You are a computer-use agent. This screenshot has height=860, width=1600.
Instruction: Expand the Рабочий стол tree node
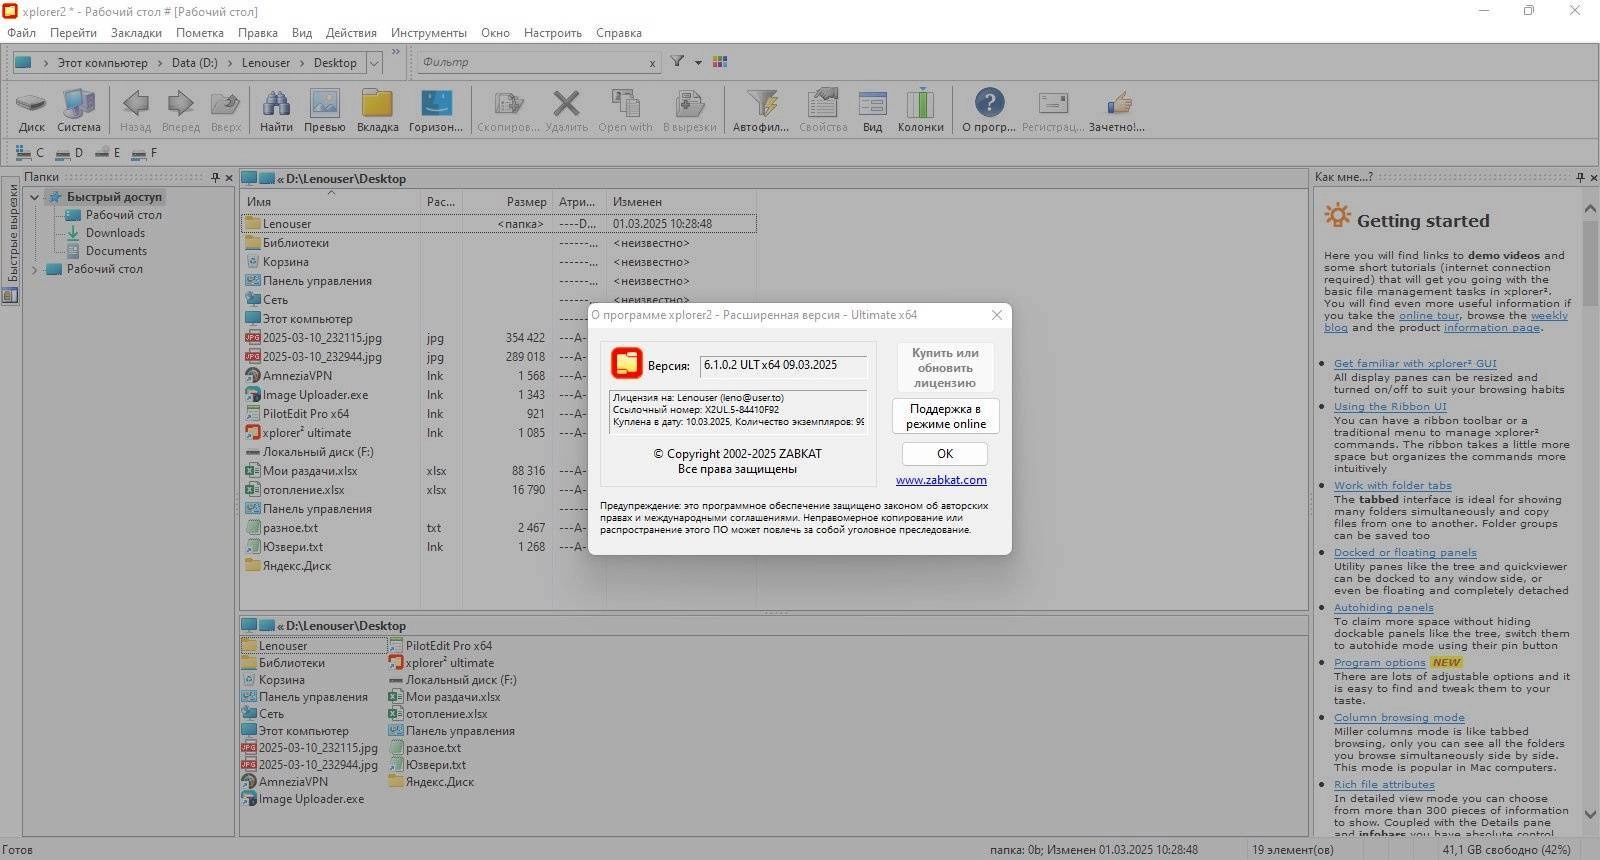pyautogui.click(x=35, y=269)
